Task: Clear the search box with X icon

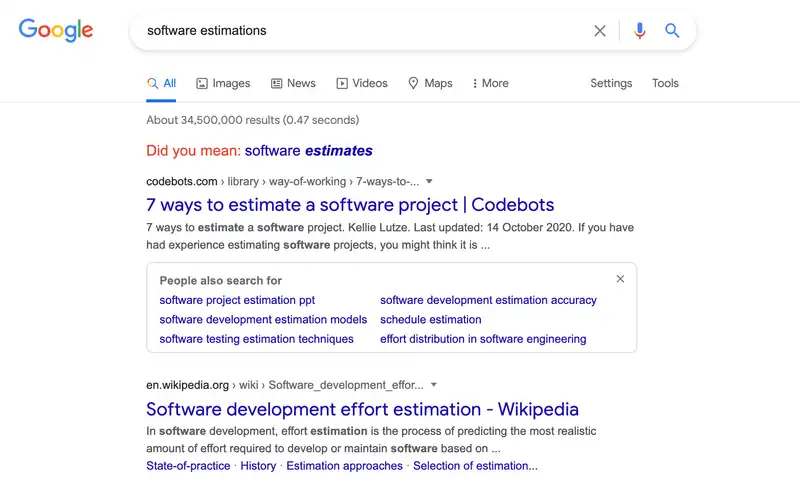Action: click(600, 31)
